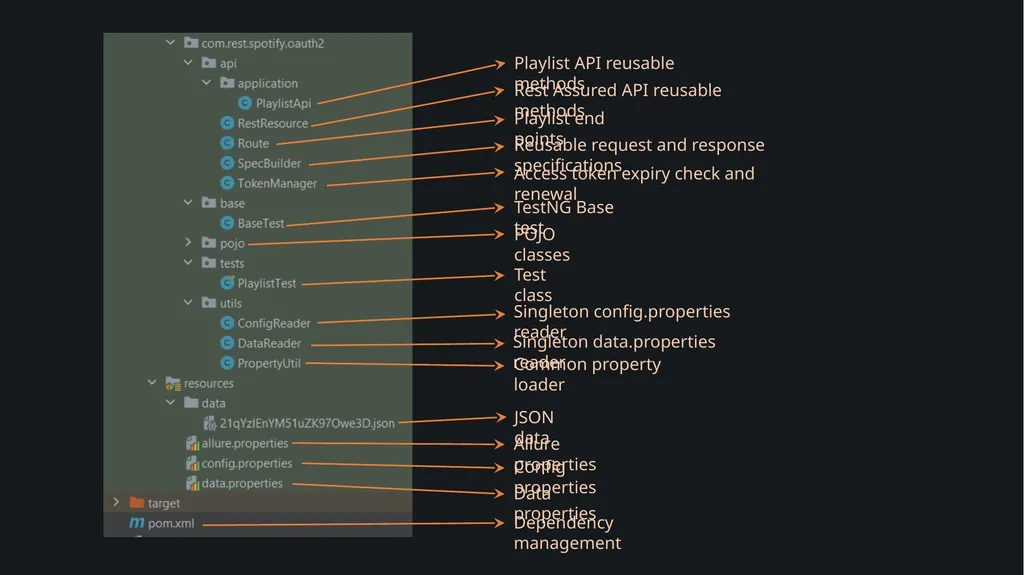Click the TokenManager class icon
Image resolution: width=1024 pixels, height=575 pixels.
pyautogui.click(x=227, y=183)
